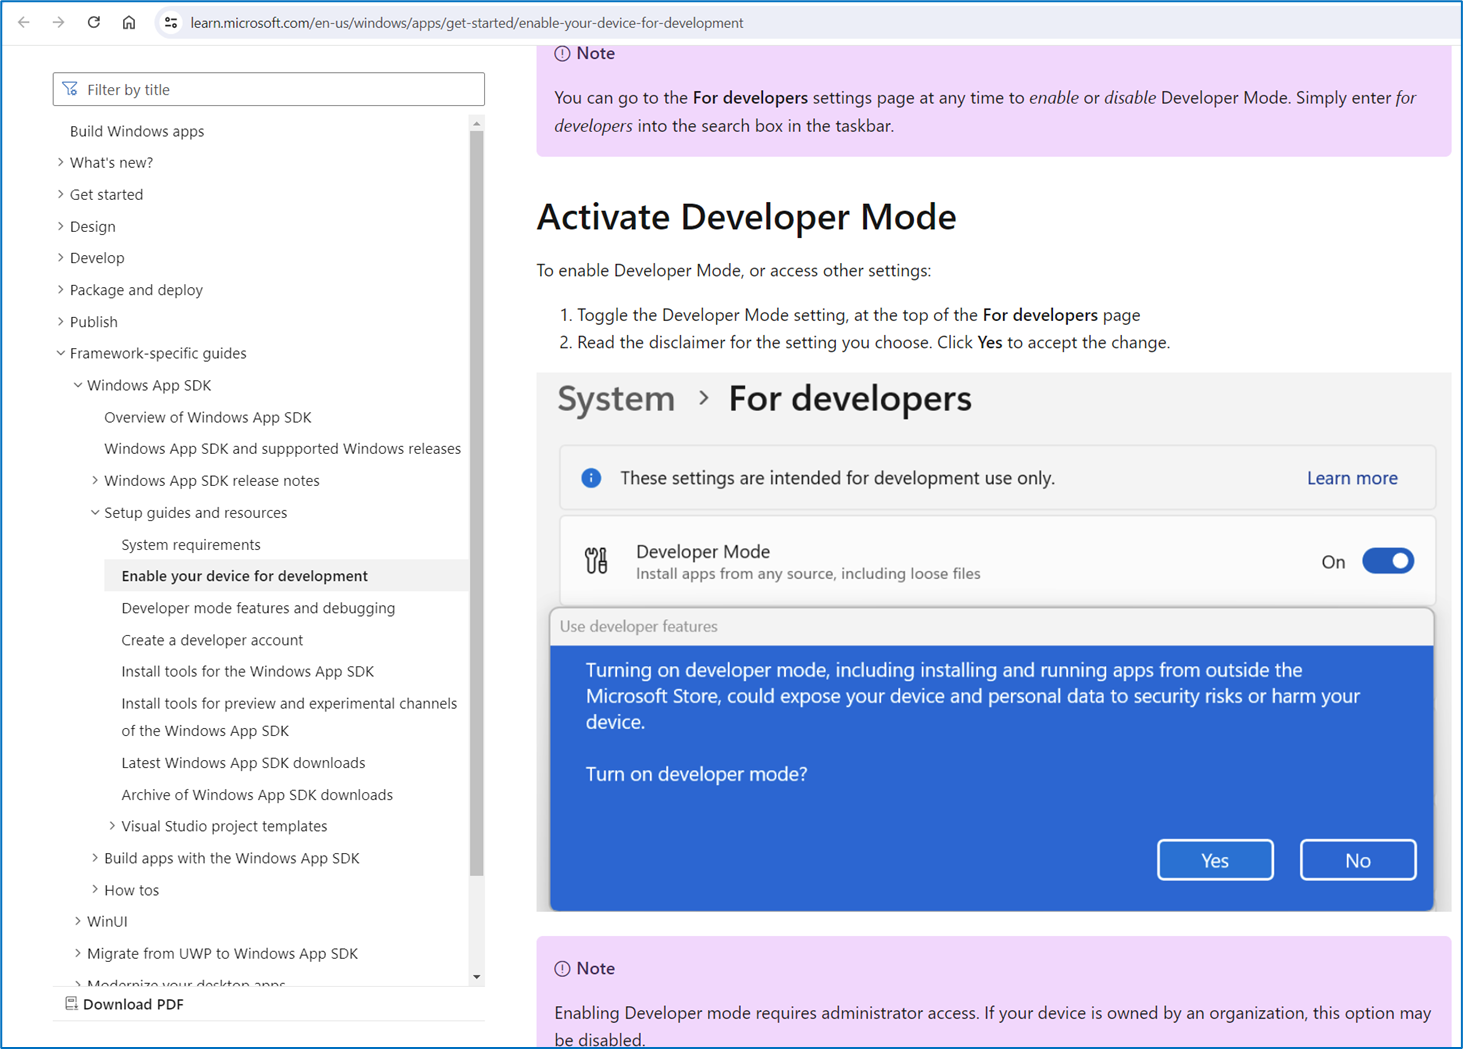
Task: Expand the WinUI tree node
Action: click(78, 921)
